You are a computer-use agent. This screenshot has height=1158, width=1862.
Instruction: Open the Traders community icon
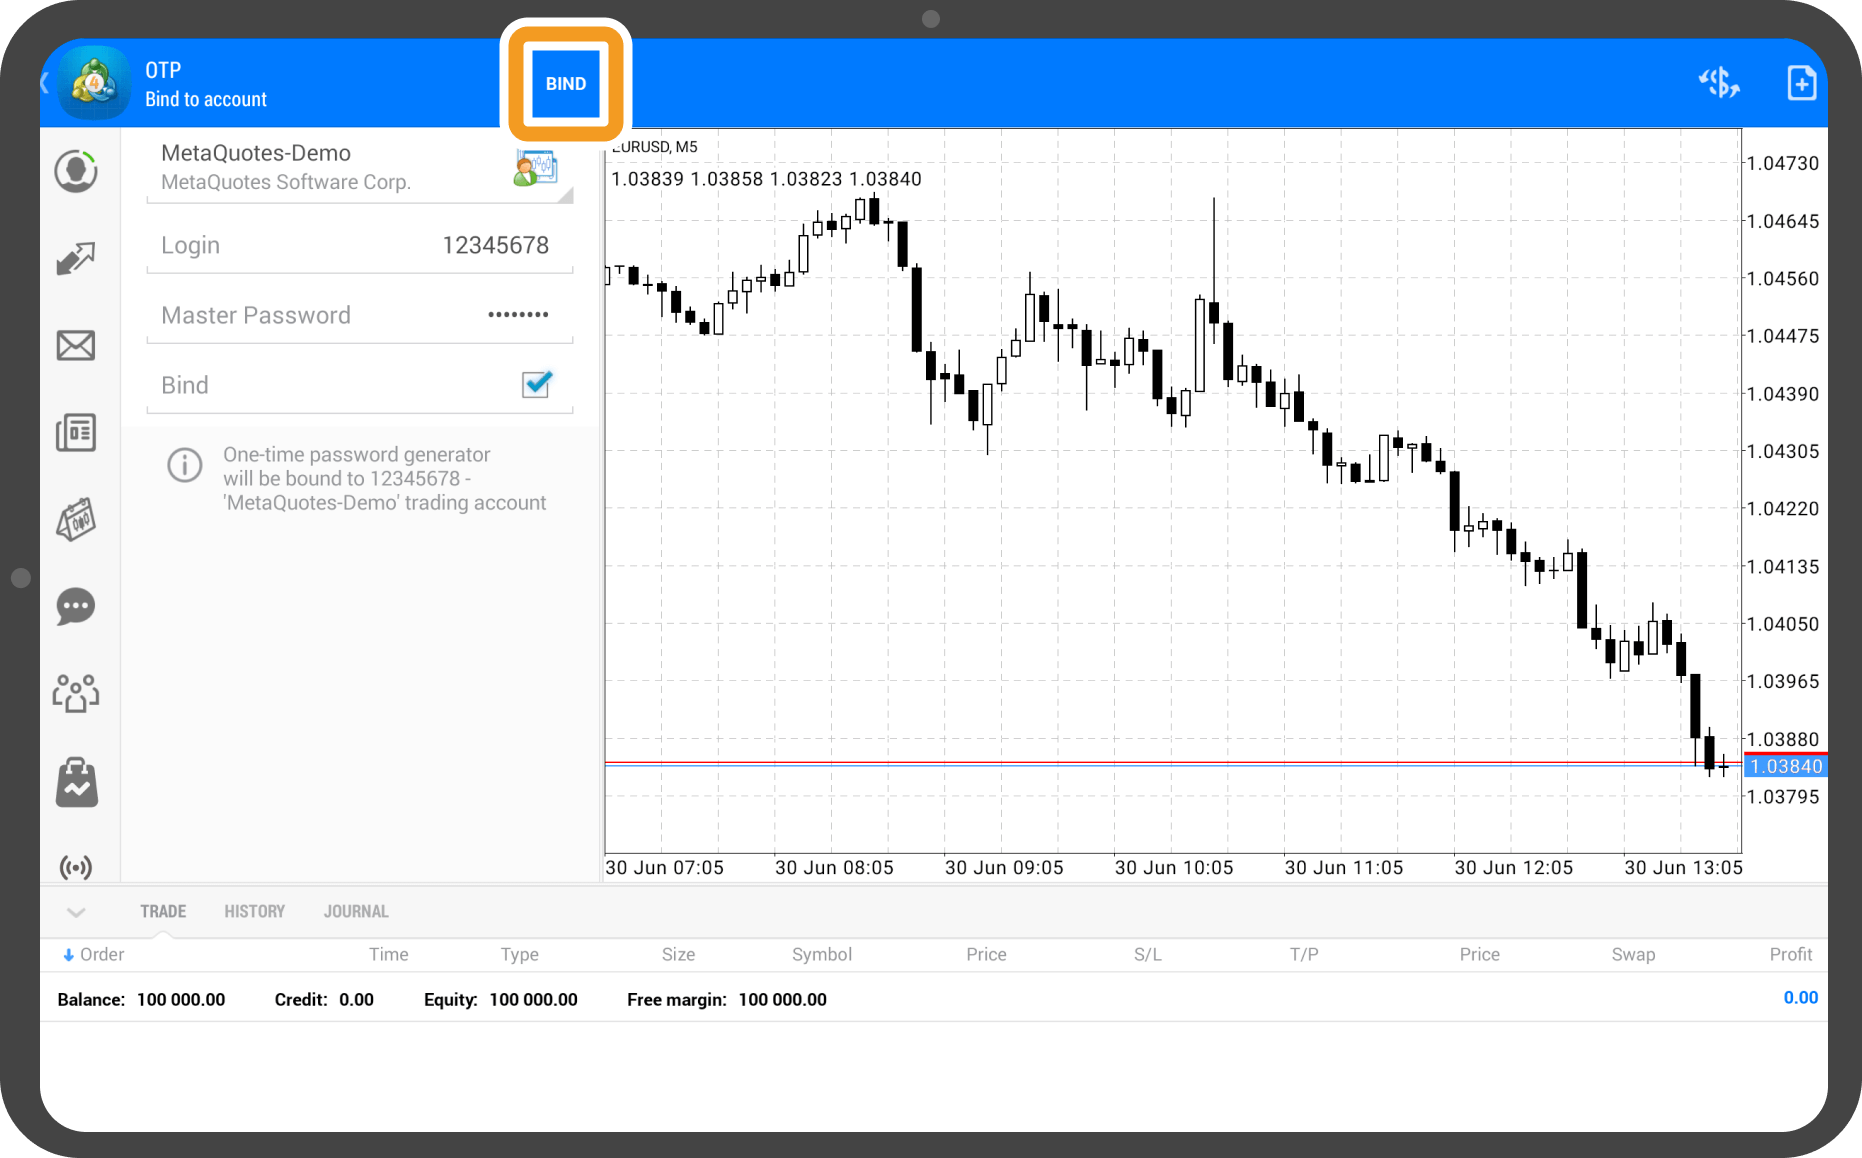pos(76,693)
